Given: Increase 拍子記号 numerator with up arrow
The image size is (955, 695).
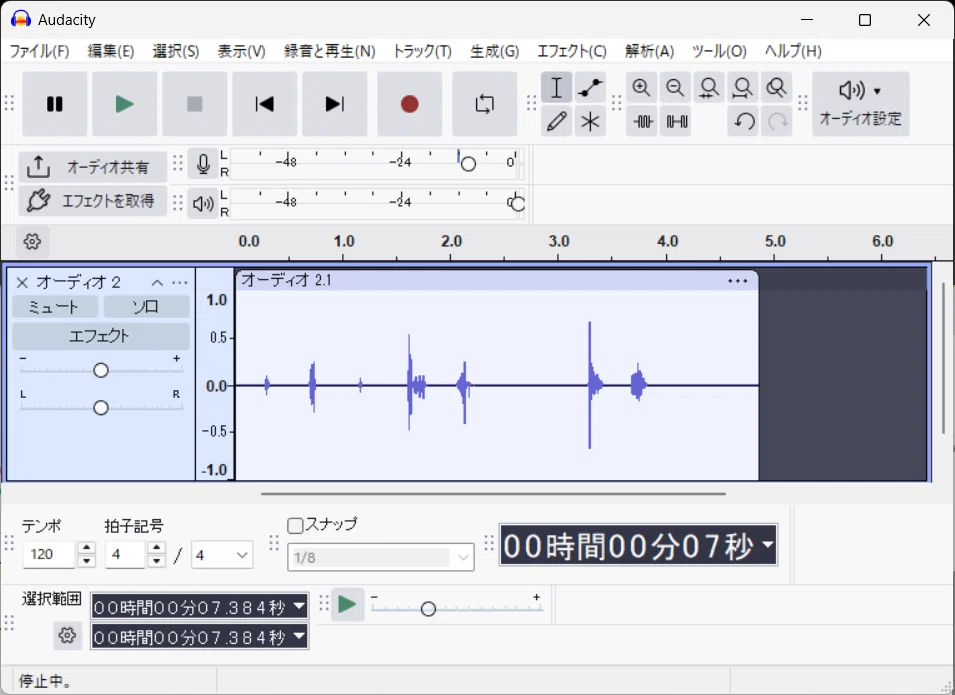Looking at the screenshot, I should pos(157,548).
